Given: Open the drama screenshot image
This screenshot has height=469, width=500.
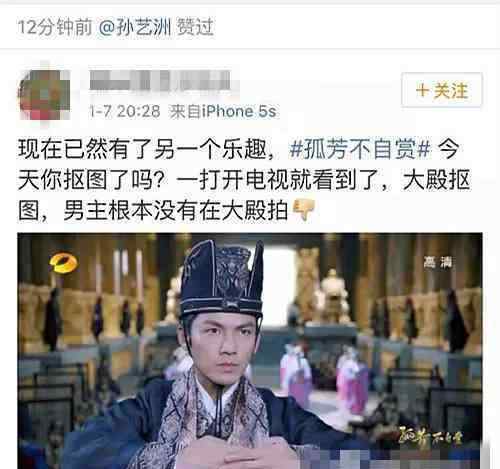Looking at the screenshot, I should click(250, 351).
